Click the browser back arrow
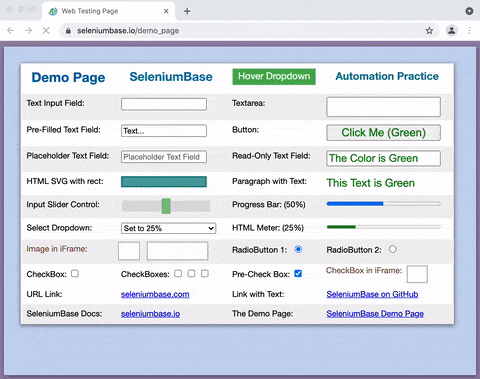 pos(11,31)
